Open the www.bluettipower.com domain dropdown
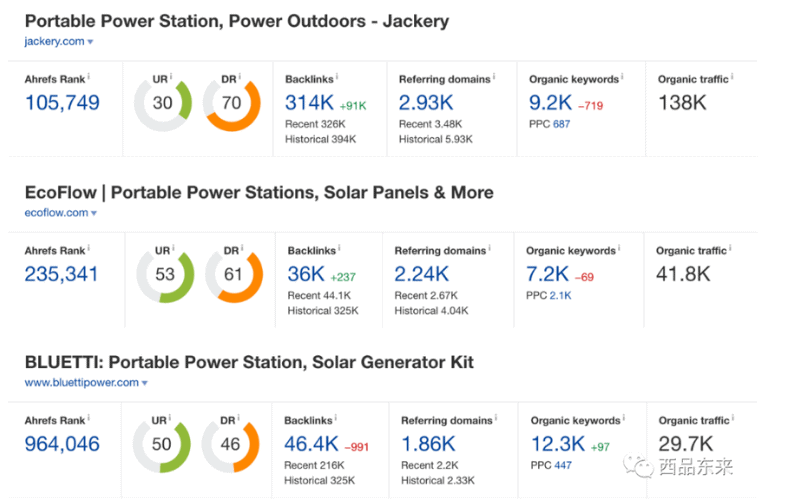This screenshot has width=800, height=500. coord(86,383)
